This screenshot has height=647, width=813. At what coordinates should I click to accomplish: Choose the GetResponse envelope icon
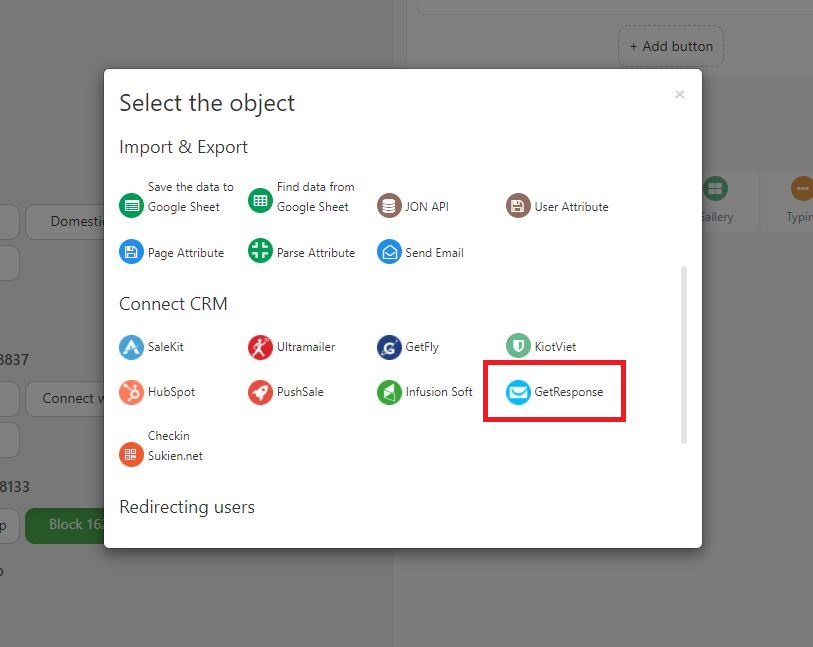[x=518, y=392]
